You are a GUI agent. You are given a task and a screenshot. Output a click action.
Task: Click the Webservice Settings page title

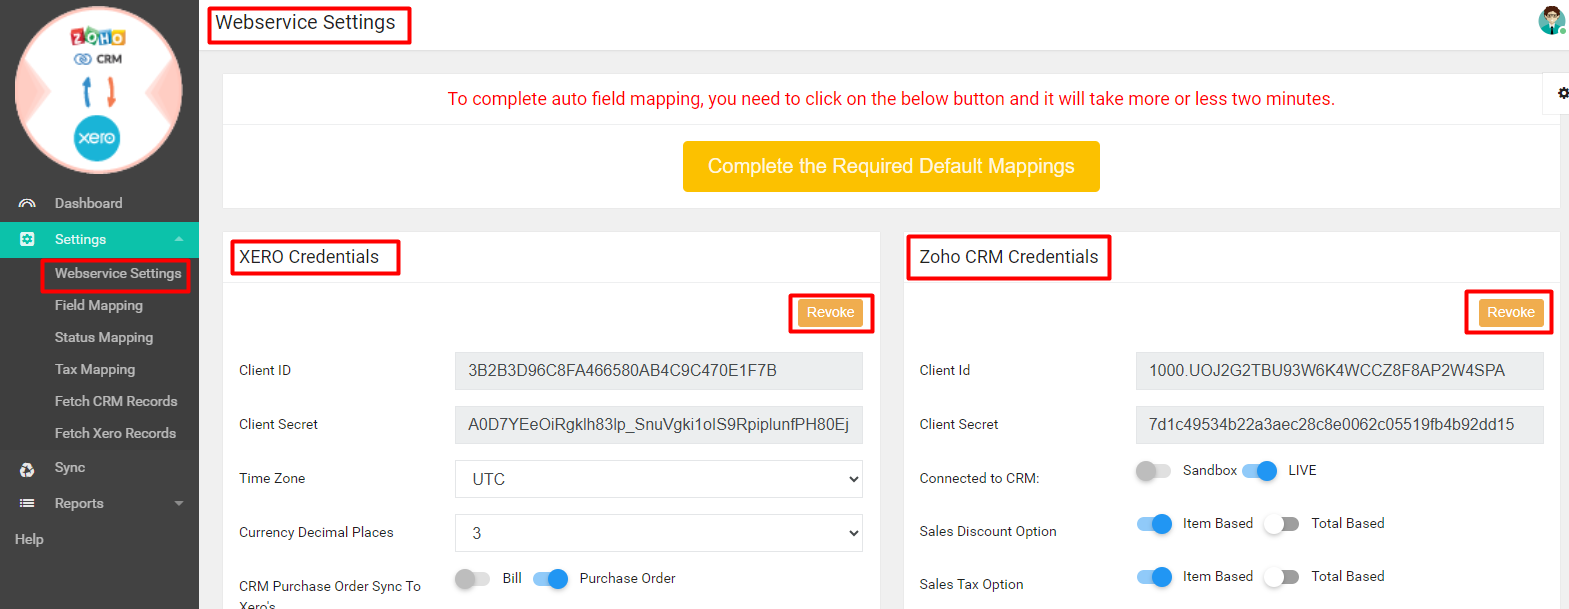[305, 22]
